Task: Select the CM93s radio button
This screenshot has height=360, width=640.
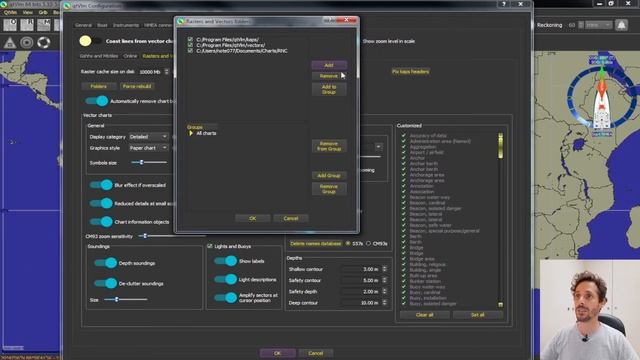Action: point(368,243)
